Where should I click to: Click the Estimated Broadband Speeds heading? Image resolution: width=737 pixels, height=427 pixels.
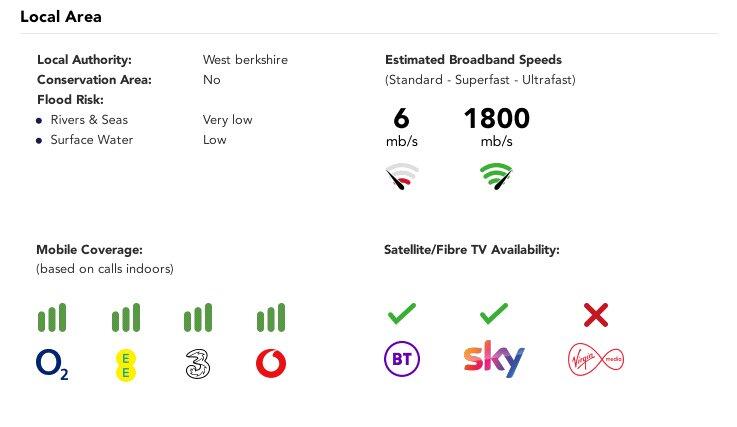(473, 60)
